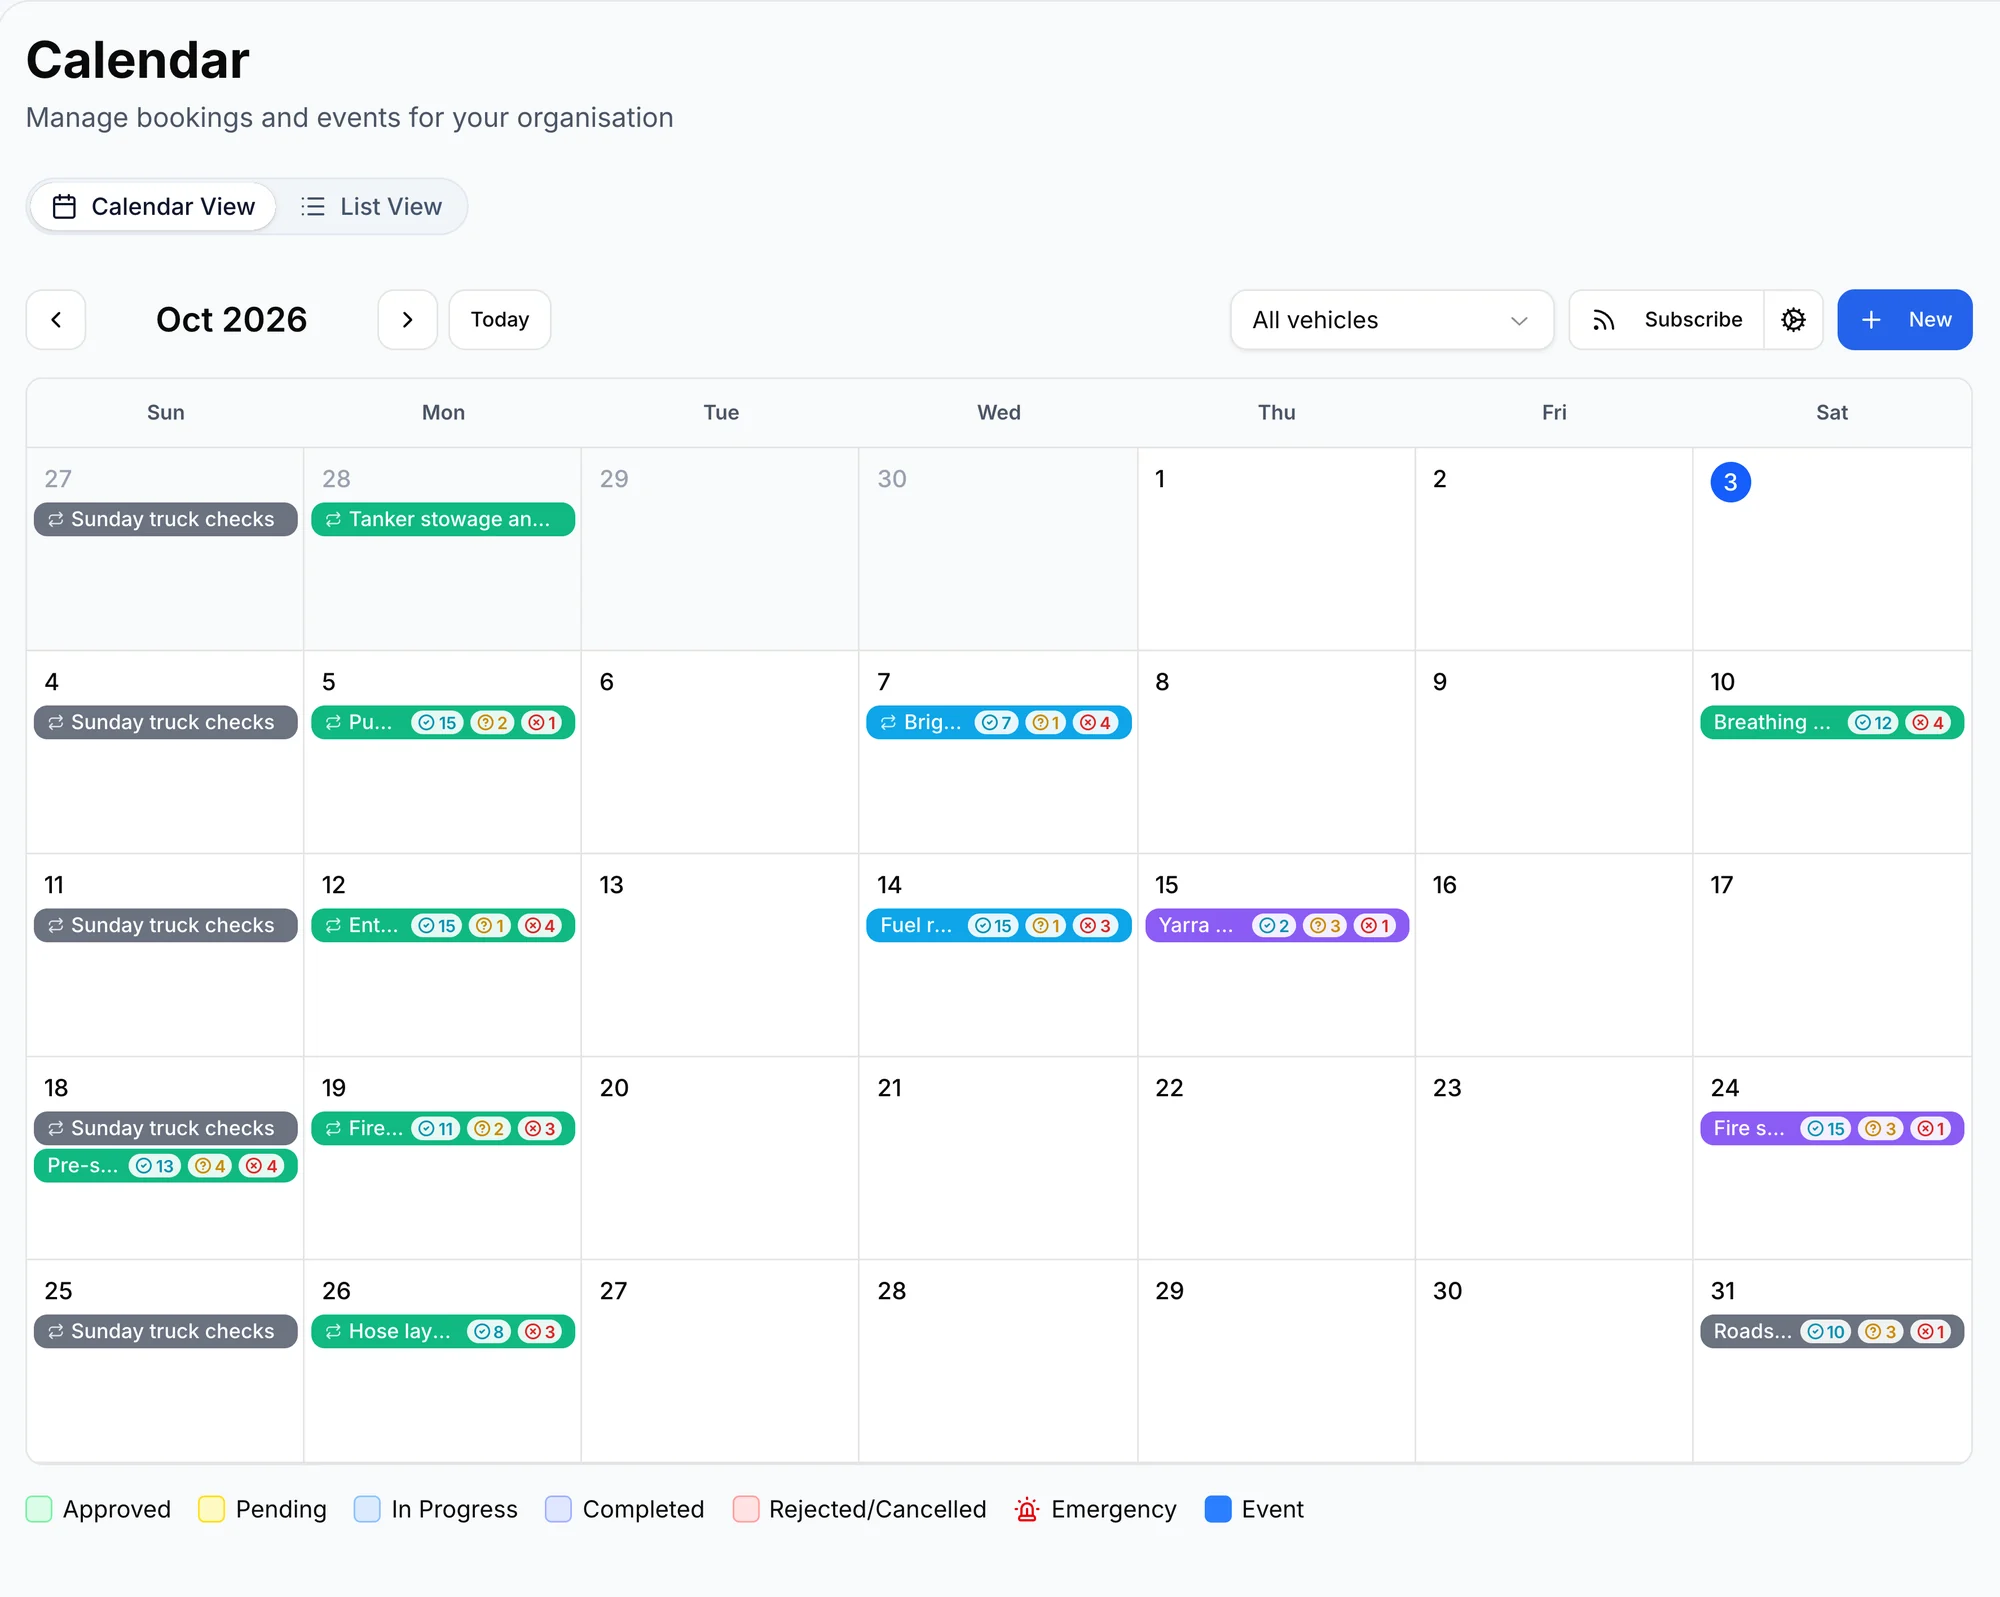The width and height of the screenshot is (2000, 1597).
Task: Click accepted count 13 on Pre-s... event
Action: coord(155,1166)
